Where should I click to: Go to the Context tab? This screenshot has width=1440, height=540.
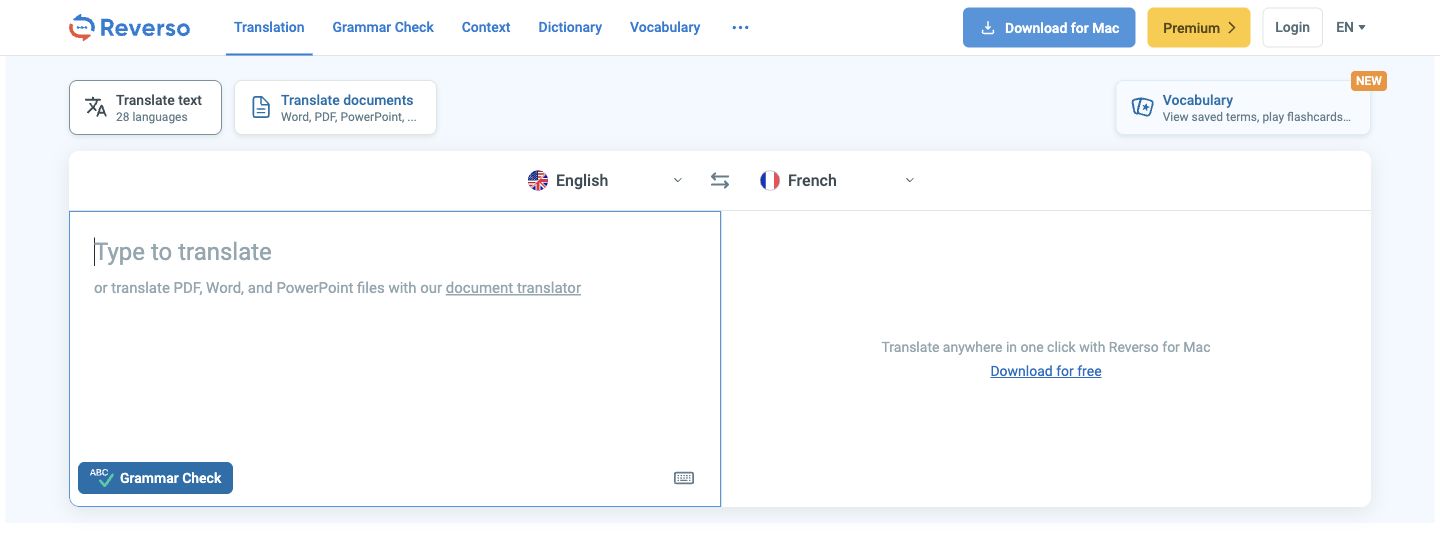pos(486,27)
